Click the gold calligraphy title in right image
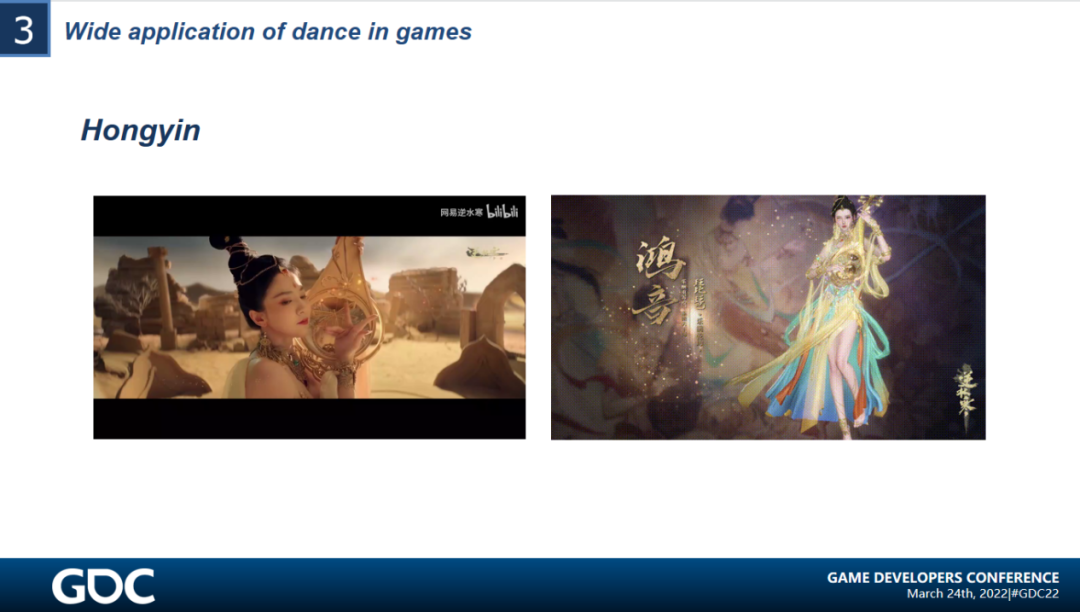 (658, 281)
